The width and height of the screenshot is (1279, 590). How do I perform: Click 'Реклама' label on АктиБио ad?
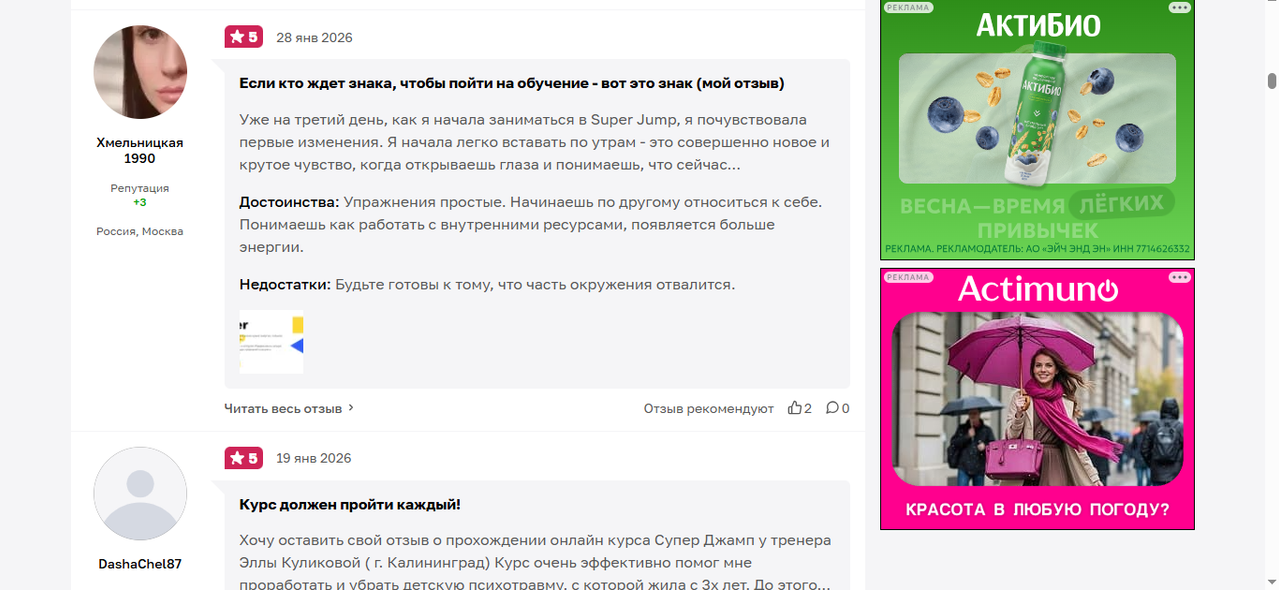click(908, 7)
